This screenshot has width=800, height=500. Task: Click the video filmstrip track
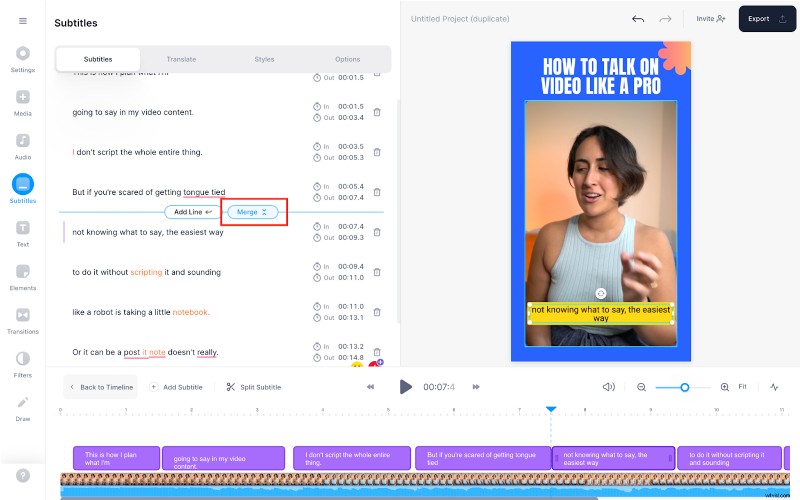point(425,479)
